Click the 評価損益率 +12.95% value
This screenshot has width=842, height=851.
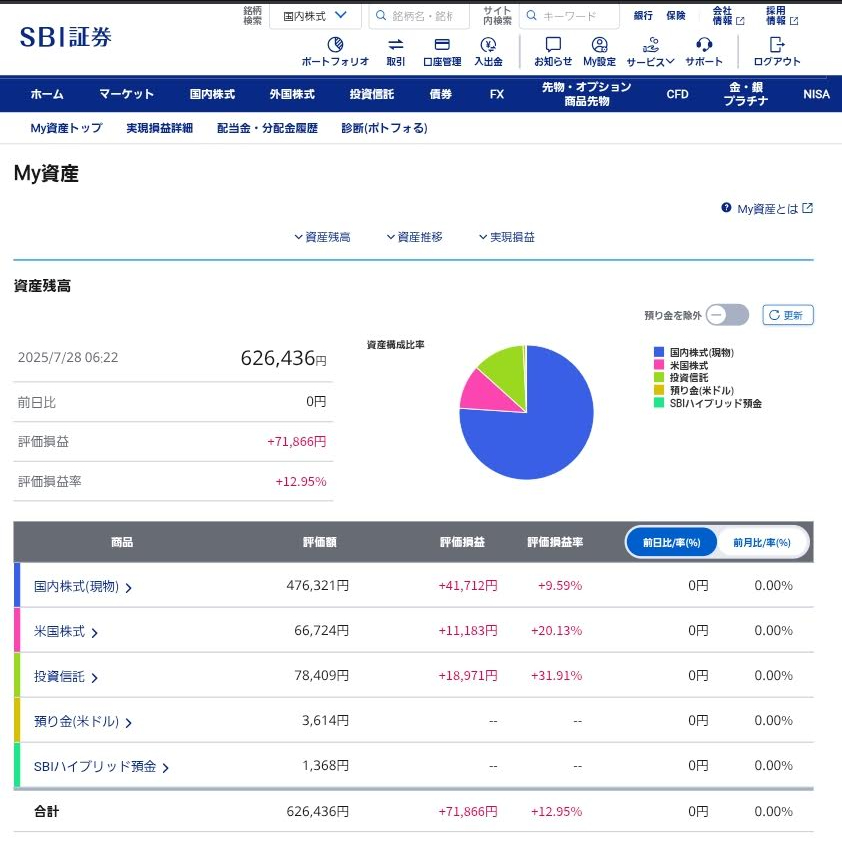click(301, 481)
